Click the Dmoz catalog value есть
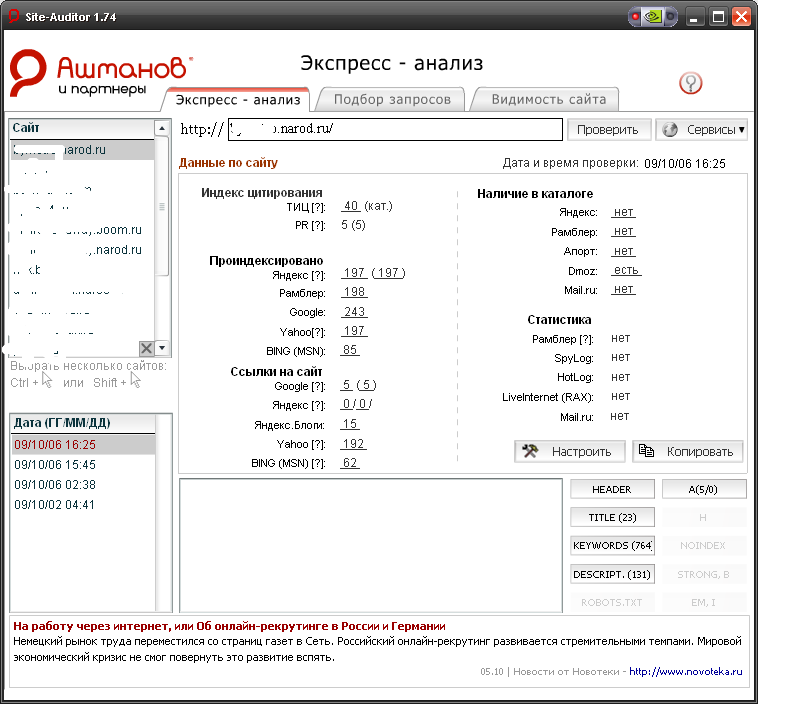Viewport: 800px width, 704px height. (626, 270)
